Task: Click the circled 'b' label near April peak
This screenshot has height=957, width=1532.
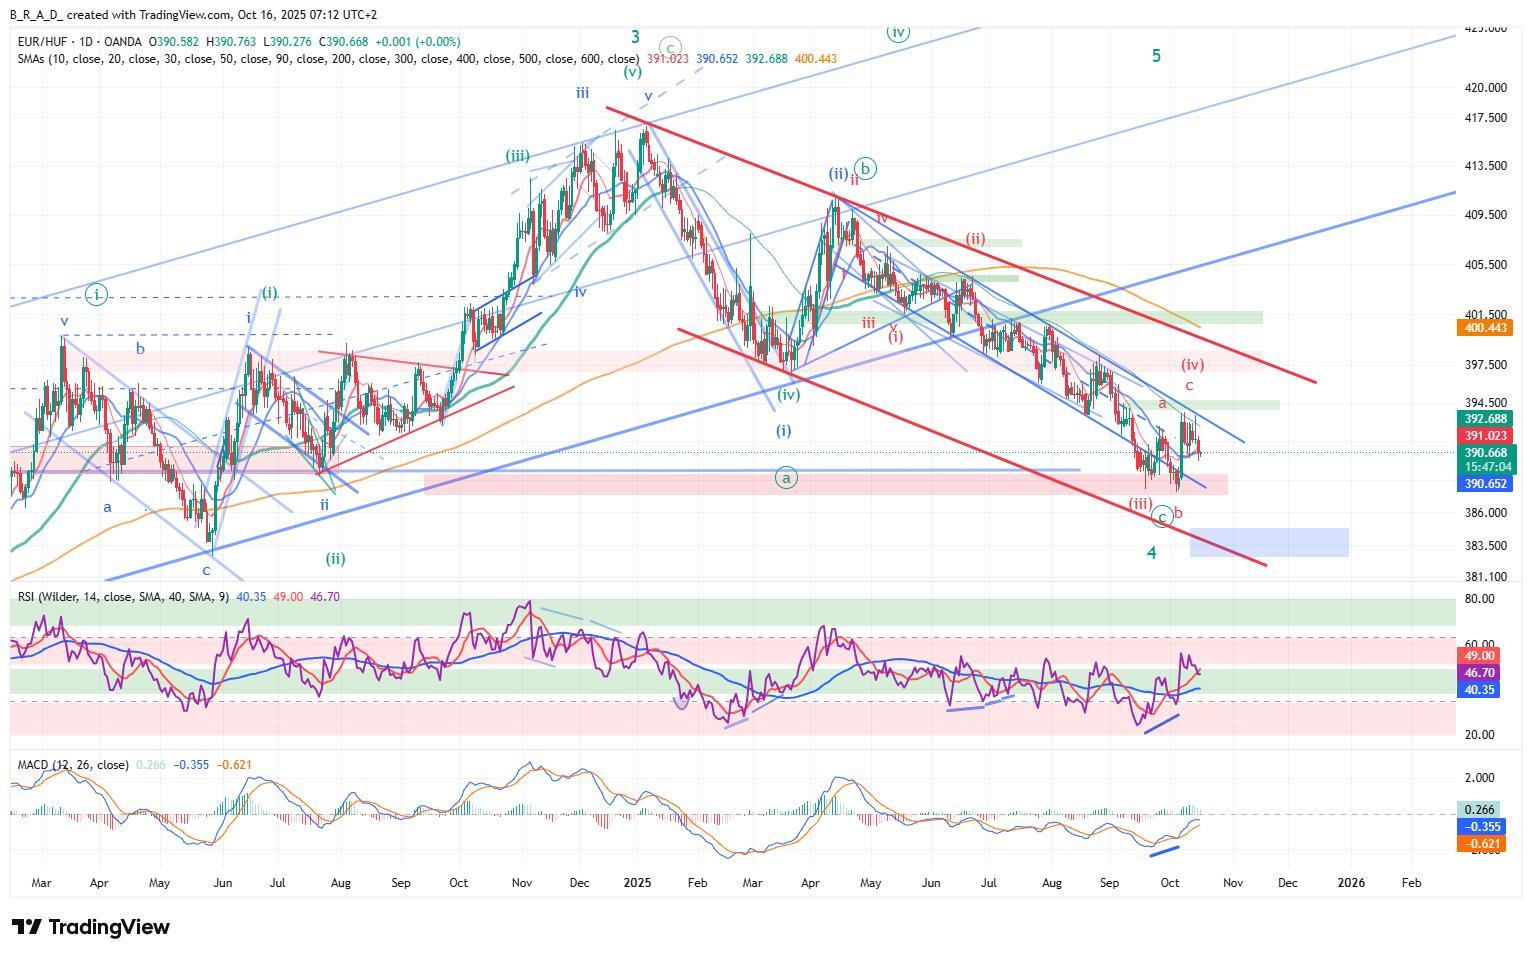Action: (866, 169)
